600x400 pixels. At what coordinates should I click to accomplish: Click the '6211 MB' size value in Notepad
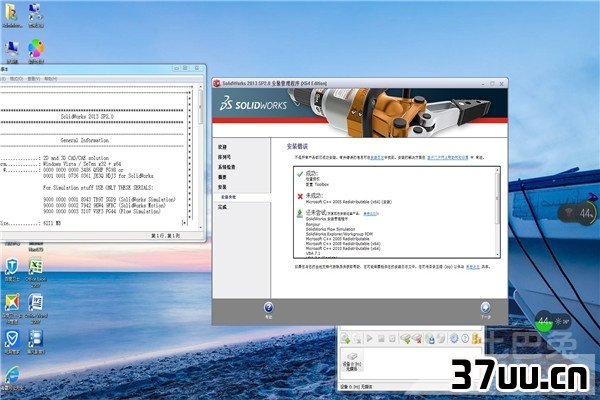click(x=52, y=223)
